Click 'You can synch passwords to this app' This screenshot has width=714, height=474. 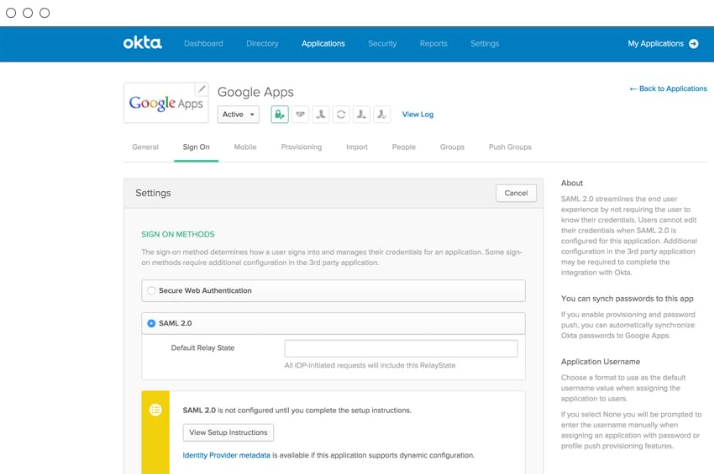pyautogui.click(x=627, y=299)
